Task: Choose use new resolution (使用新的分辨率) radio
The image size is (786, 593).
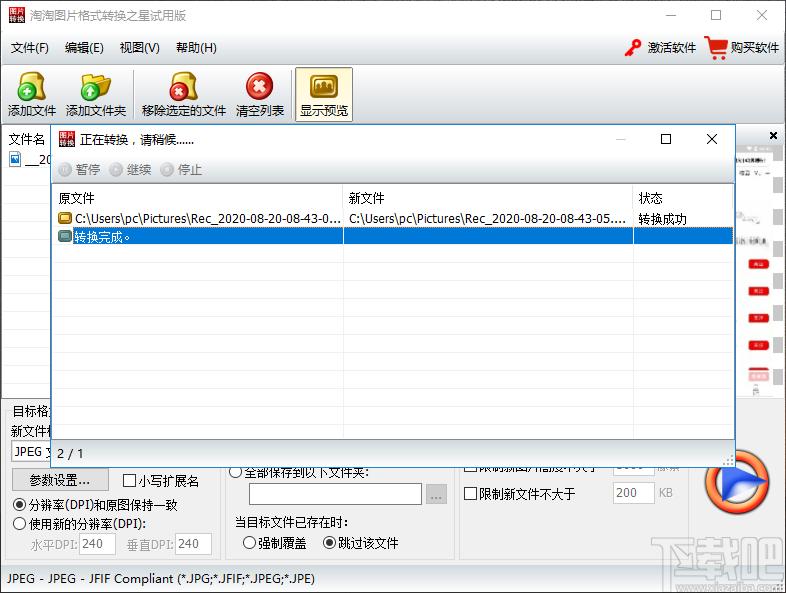Action: click(x=20, y=523)
